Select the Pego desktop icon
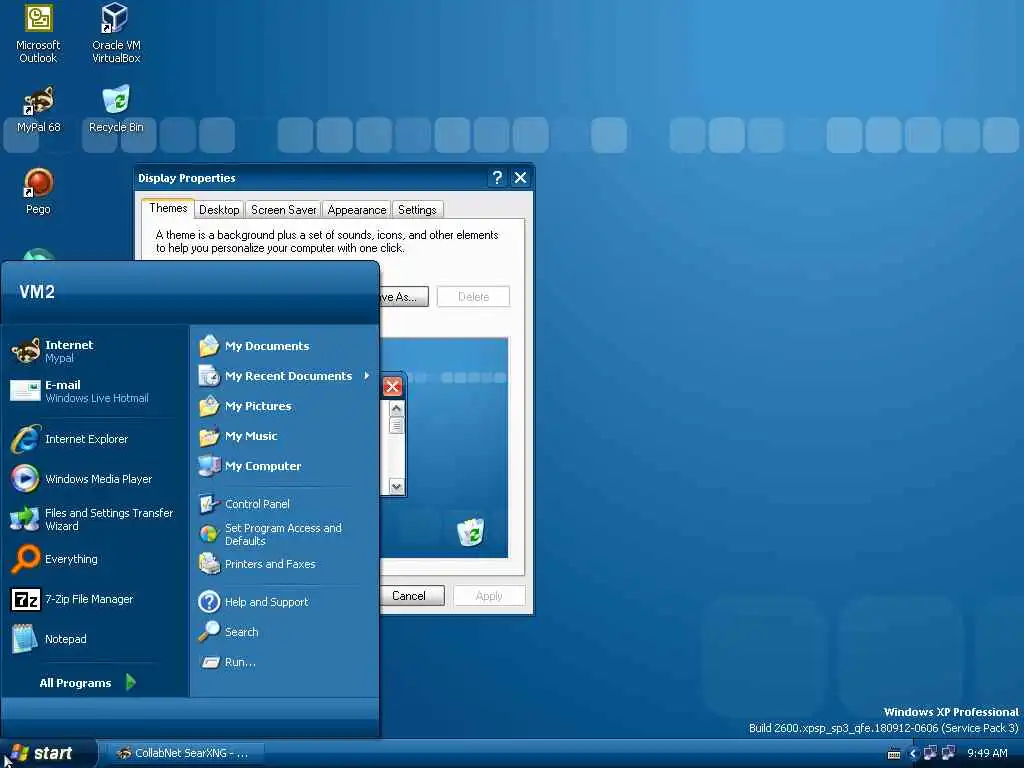This screenshot has height=768, width=1024. point(38,192)
